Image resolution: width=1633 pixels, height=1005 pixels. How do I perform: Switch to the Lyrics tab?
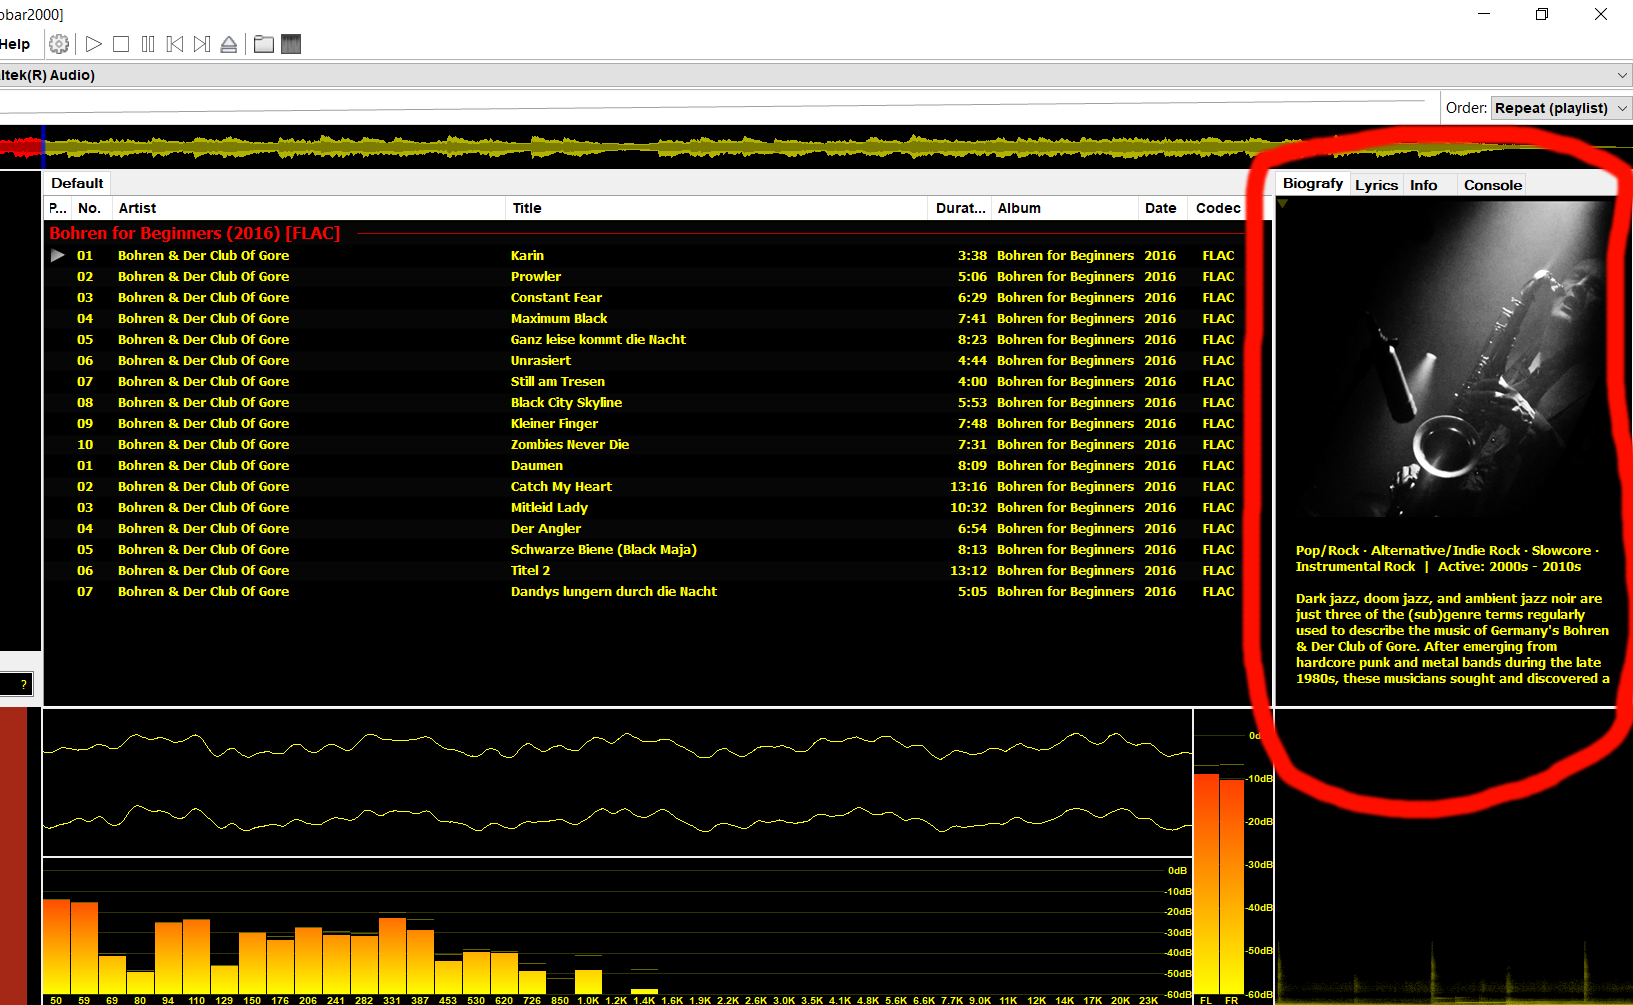click(x=1376, y=185)
